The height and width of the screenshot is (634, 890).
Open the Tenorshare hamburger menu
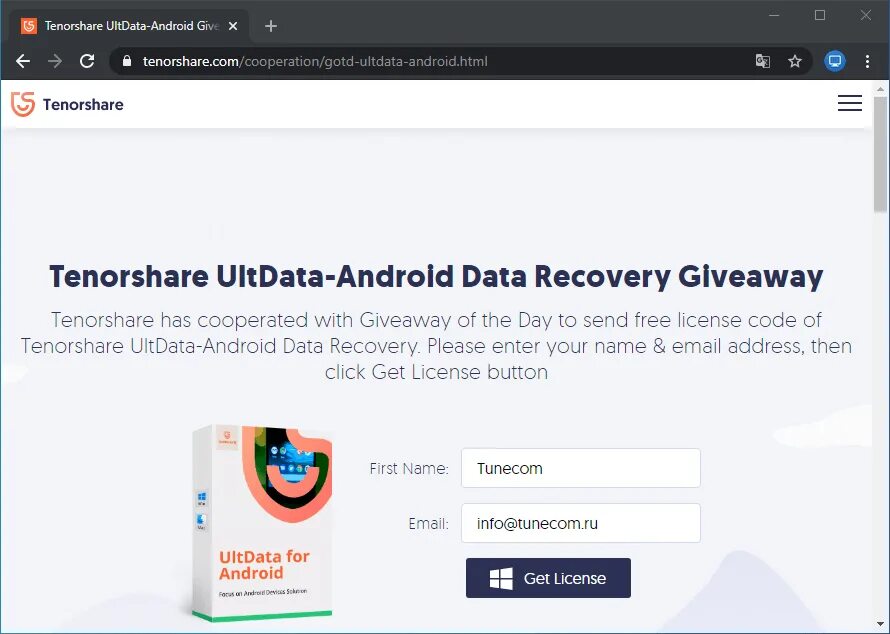pos(850,103)
